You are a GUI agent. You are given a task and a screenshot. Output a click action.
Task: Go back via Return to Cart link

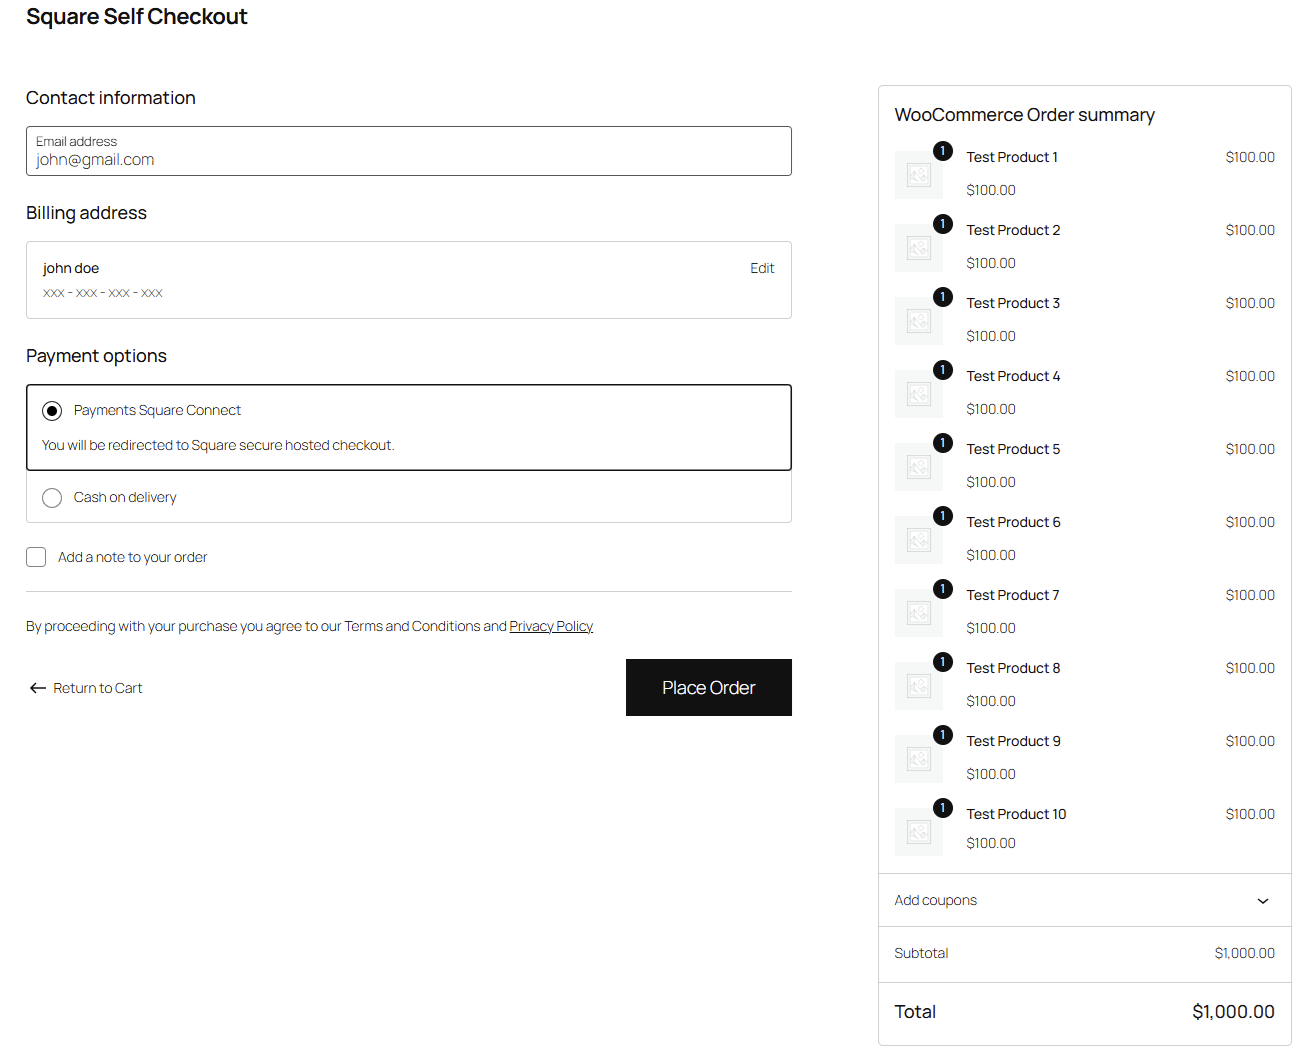pos(98,688)
